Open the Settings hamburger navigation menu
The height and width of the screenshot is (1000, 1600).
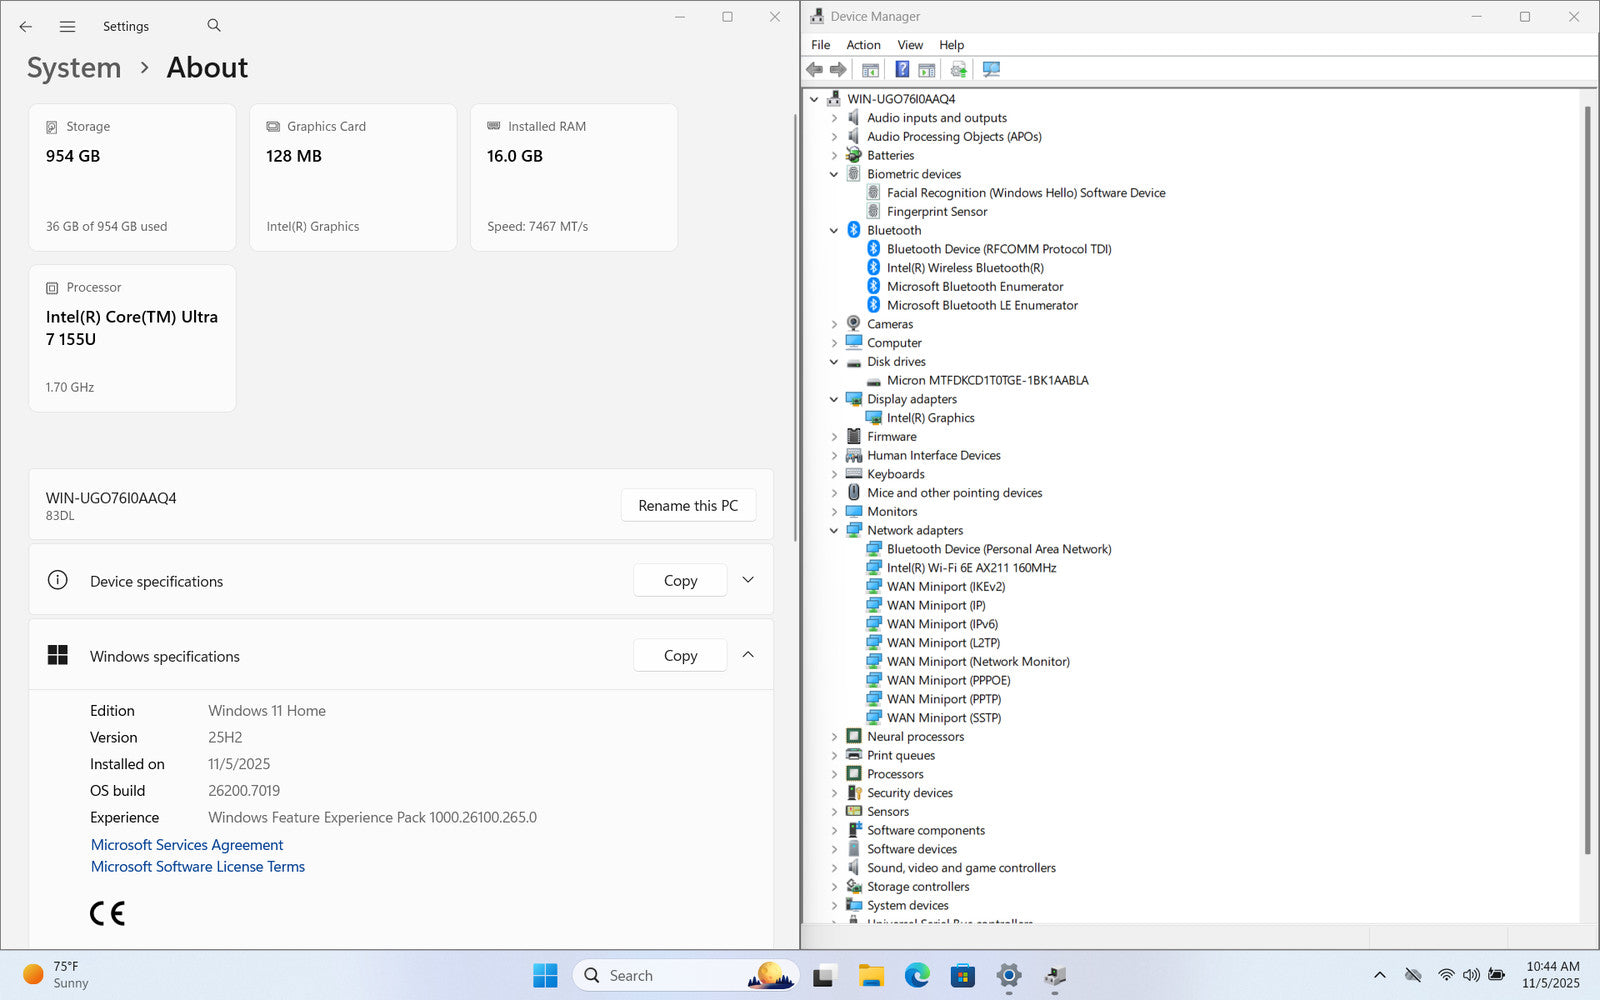(x=67, y=27)
